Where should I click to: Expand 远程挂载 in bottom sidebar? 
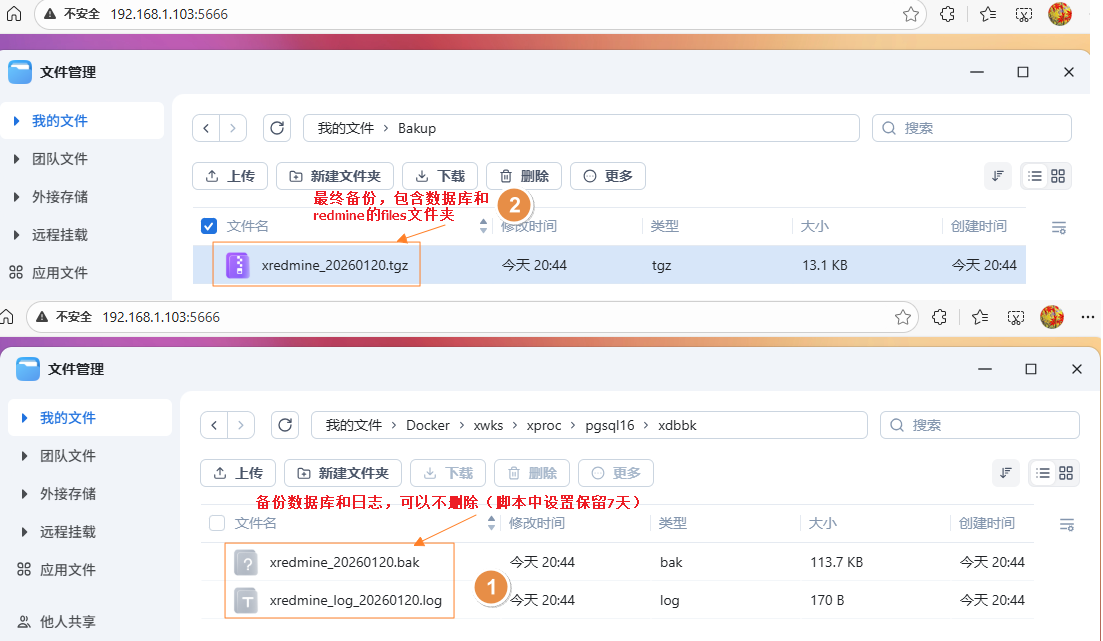tap(25, 532)
